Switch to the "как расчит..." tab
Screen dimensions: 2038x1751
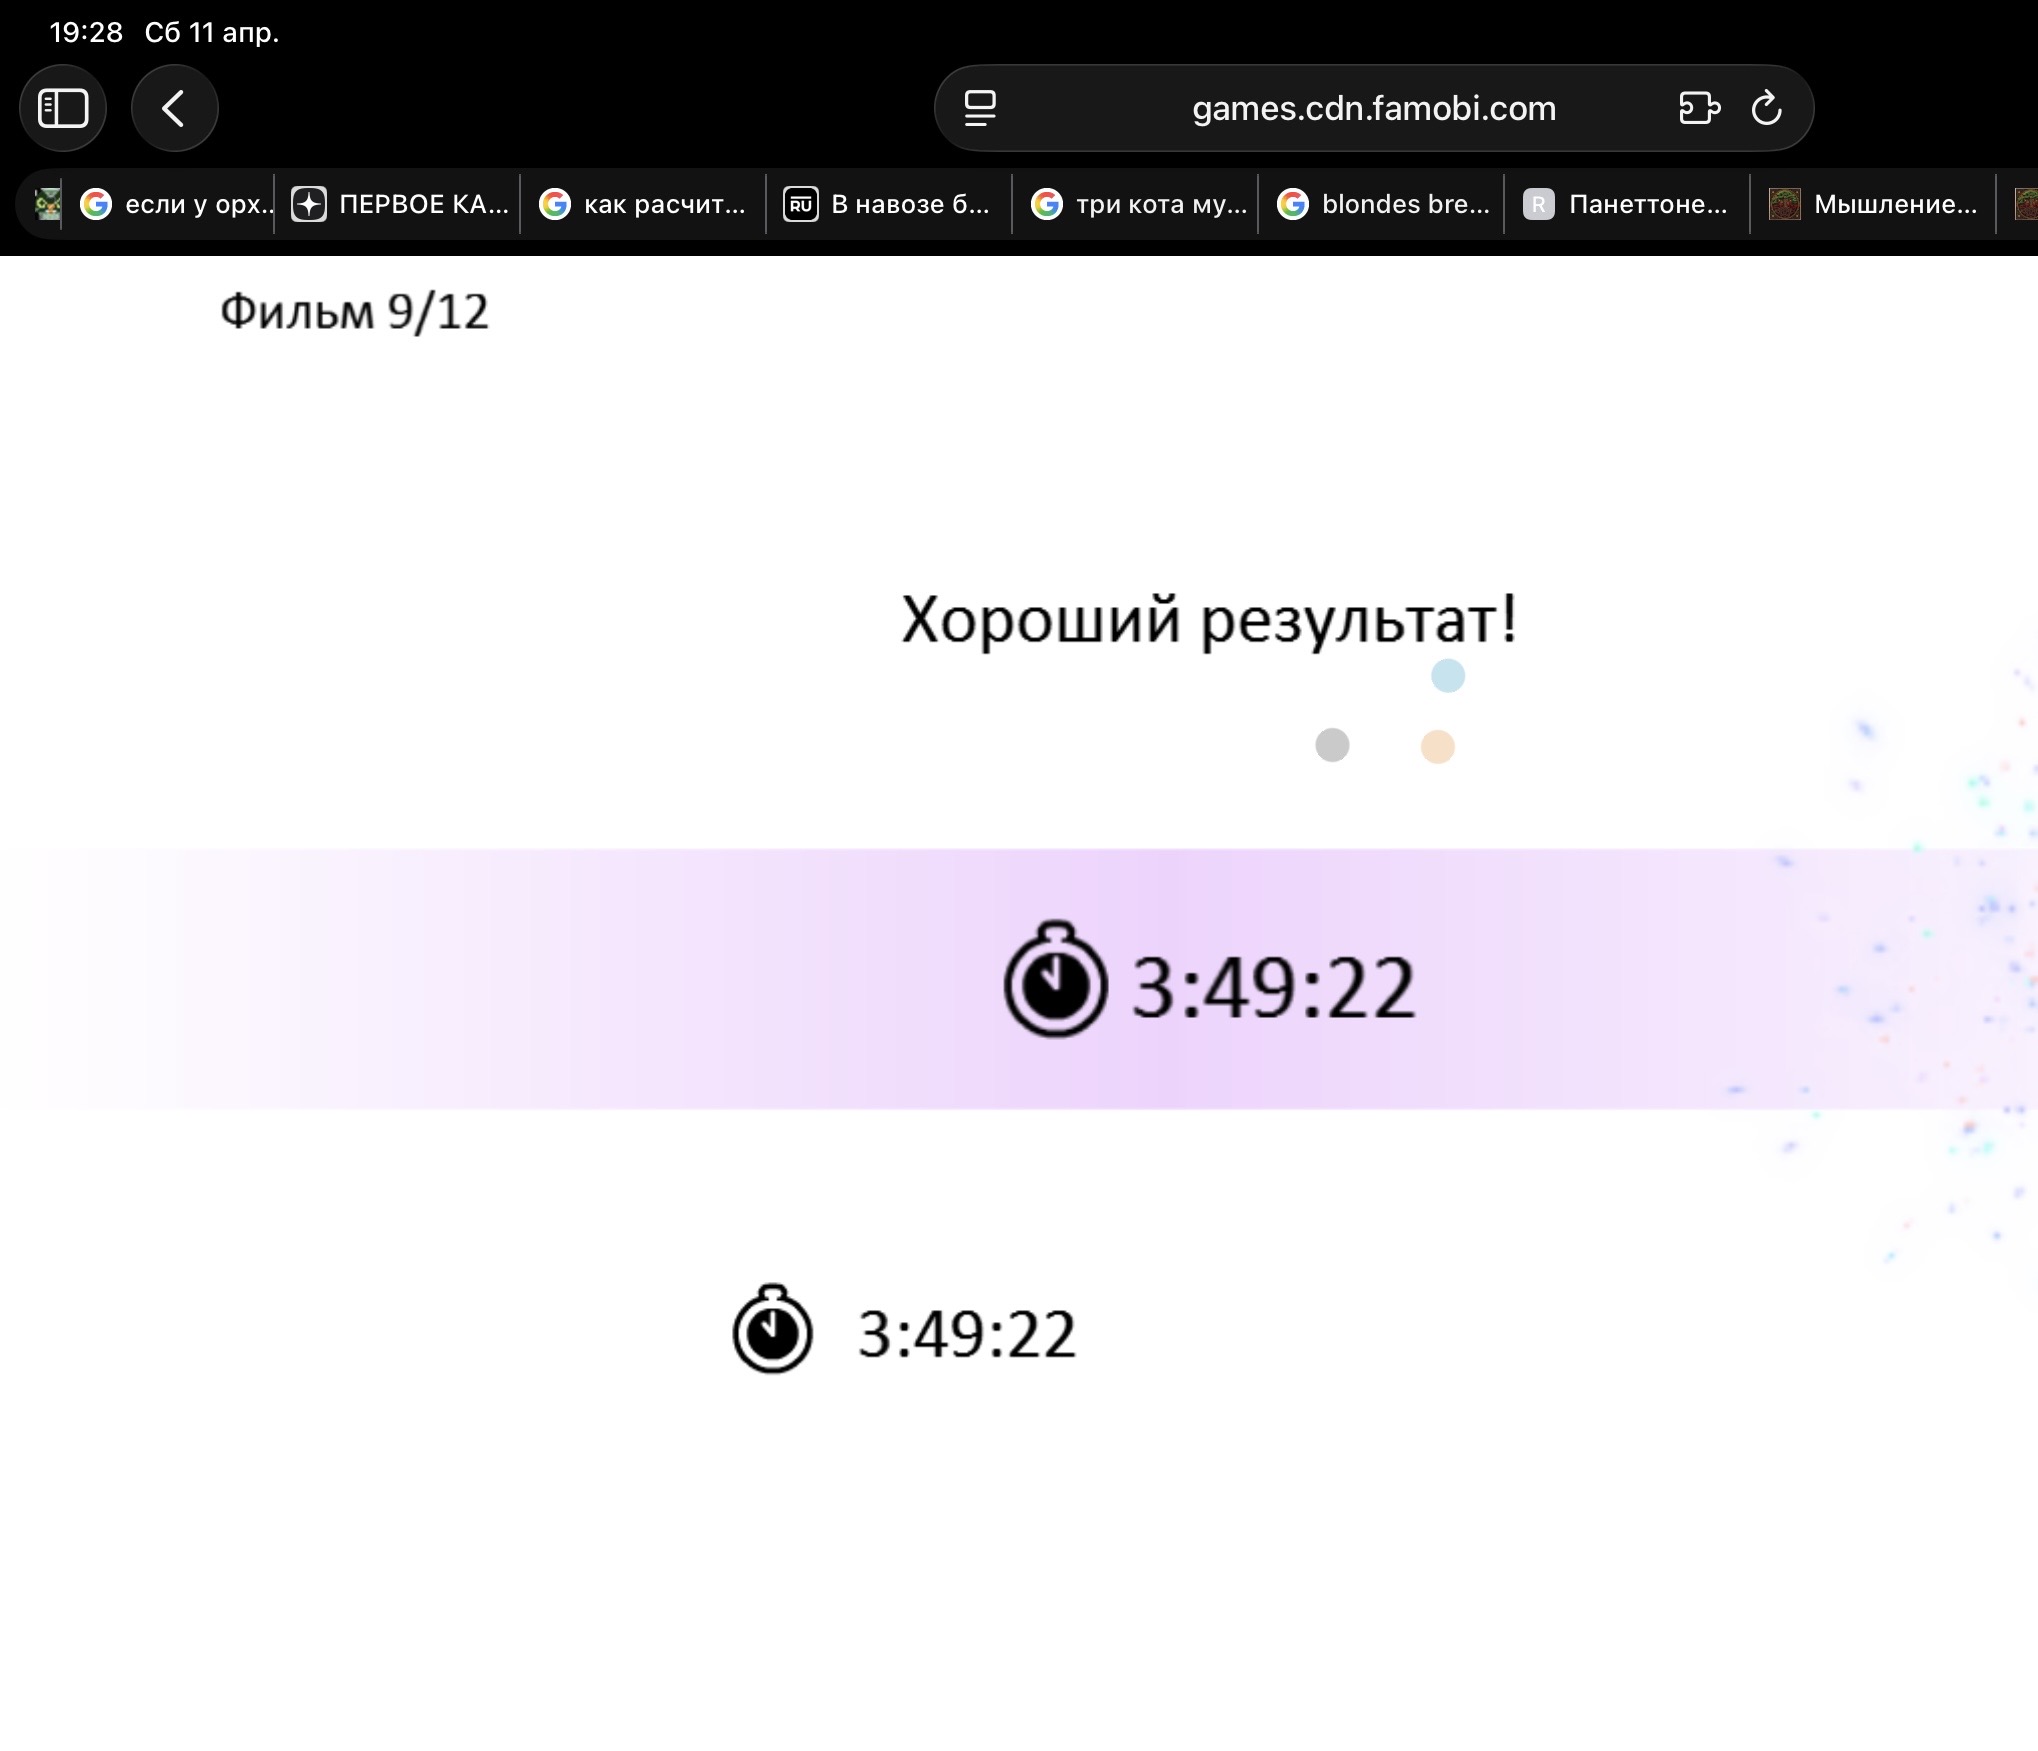(x=643, y=204)
